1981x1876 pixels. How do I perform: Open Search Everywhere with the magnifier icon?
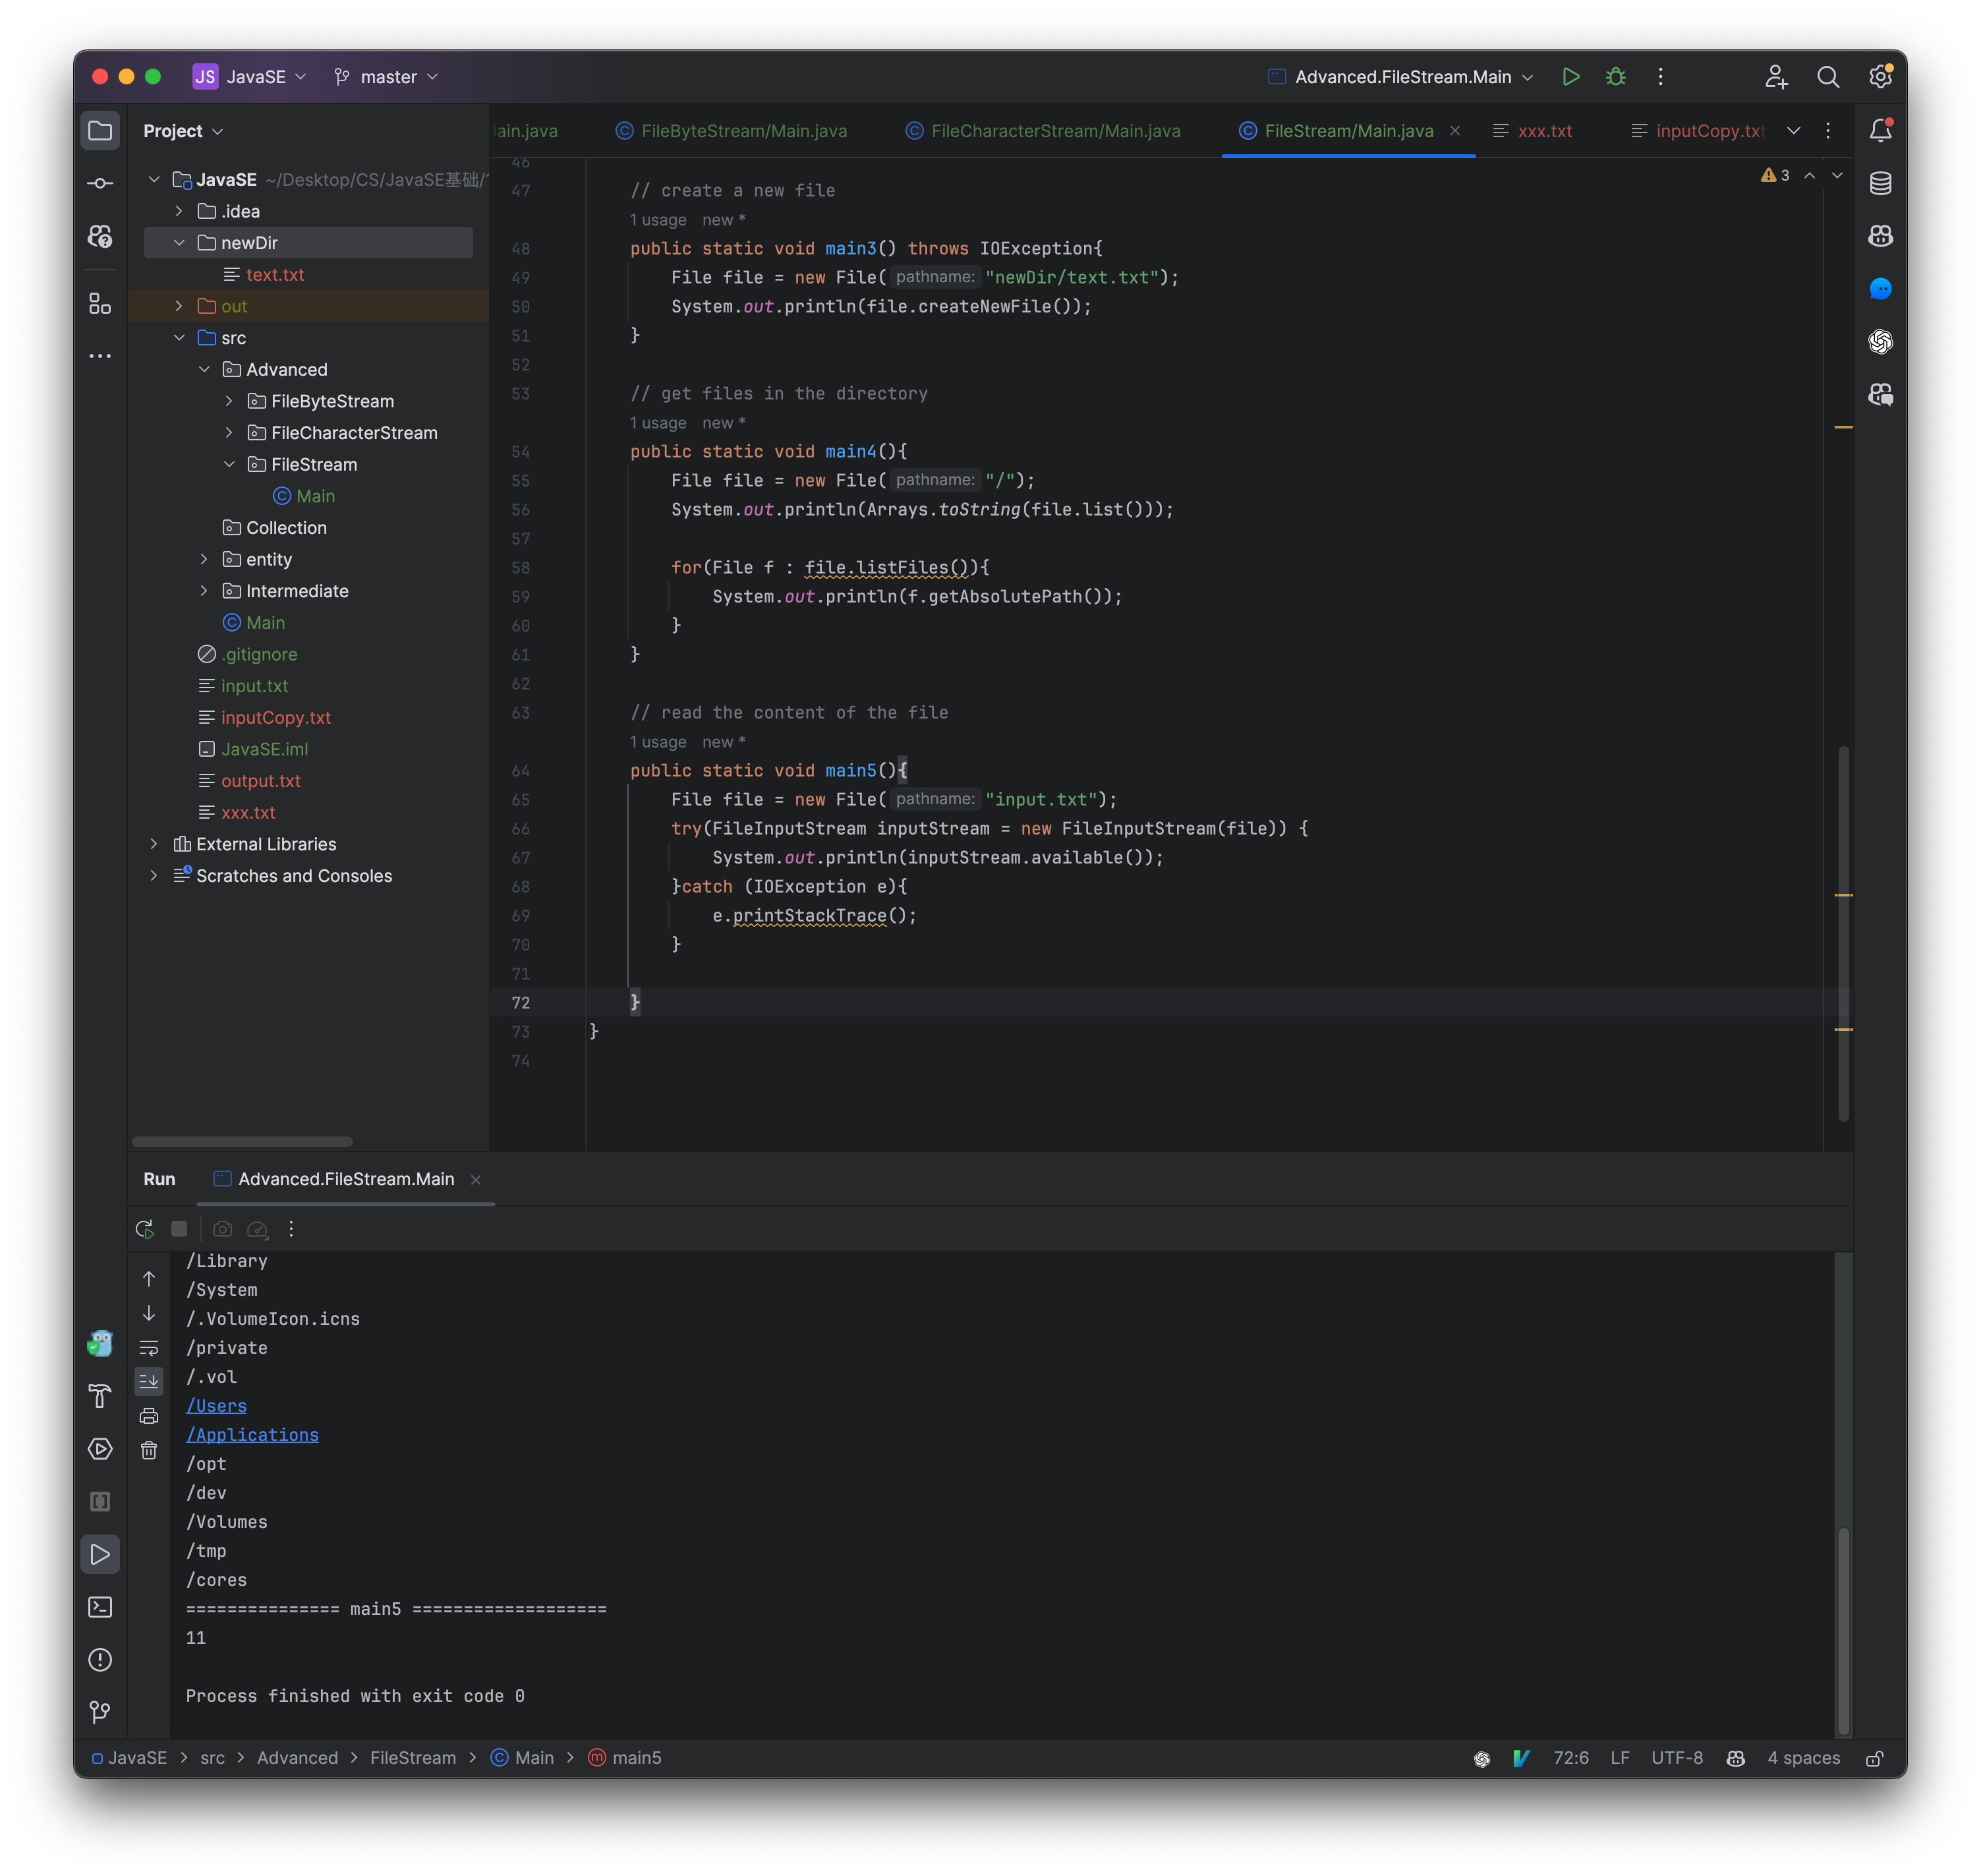[1829, 76]
